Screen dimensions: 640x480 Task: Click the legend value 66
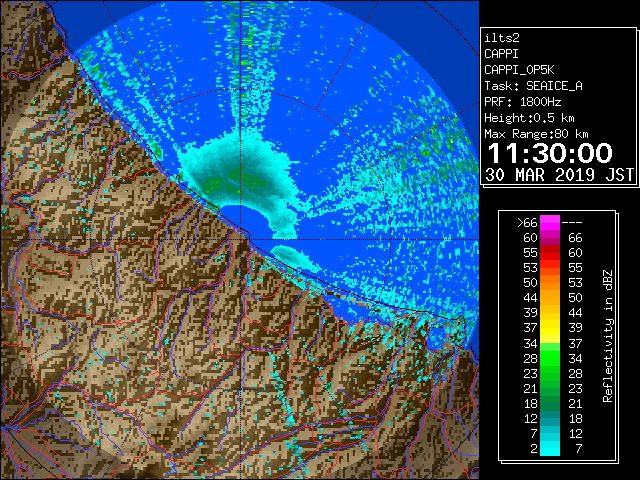coord(575,238)
